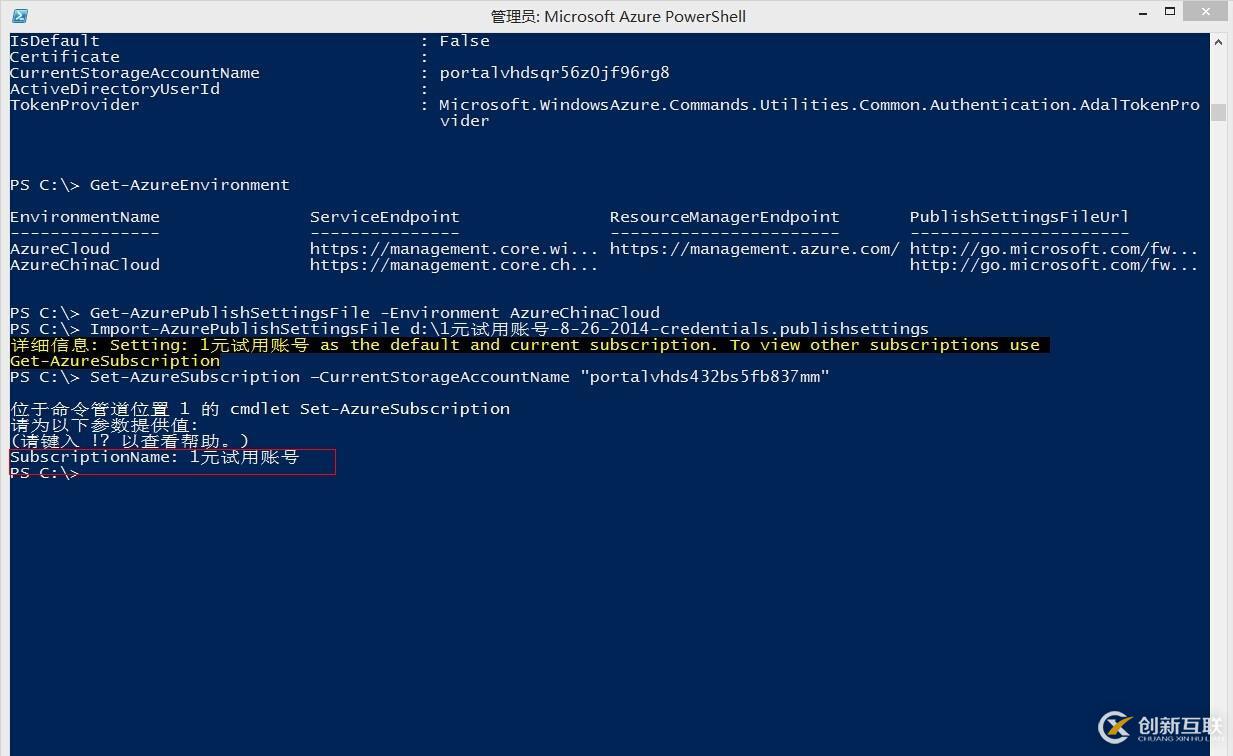
Task: Click the EnvironmentName column header
Action: point(85,217)
